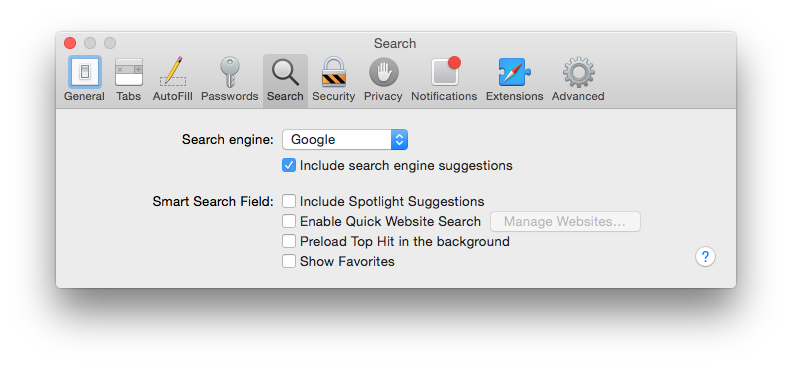Open the Extensions puzzle piece icon
Screen dimensions: 792x368
(x=515, y=72)
